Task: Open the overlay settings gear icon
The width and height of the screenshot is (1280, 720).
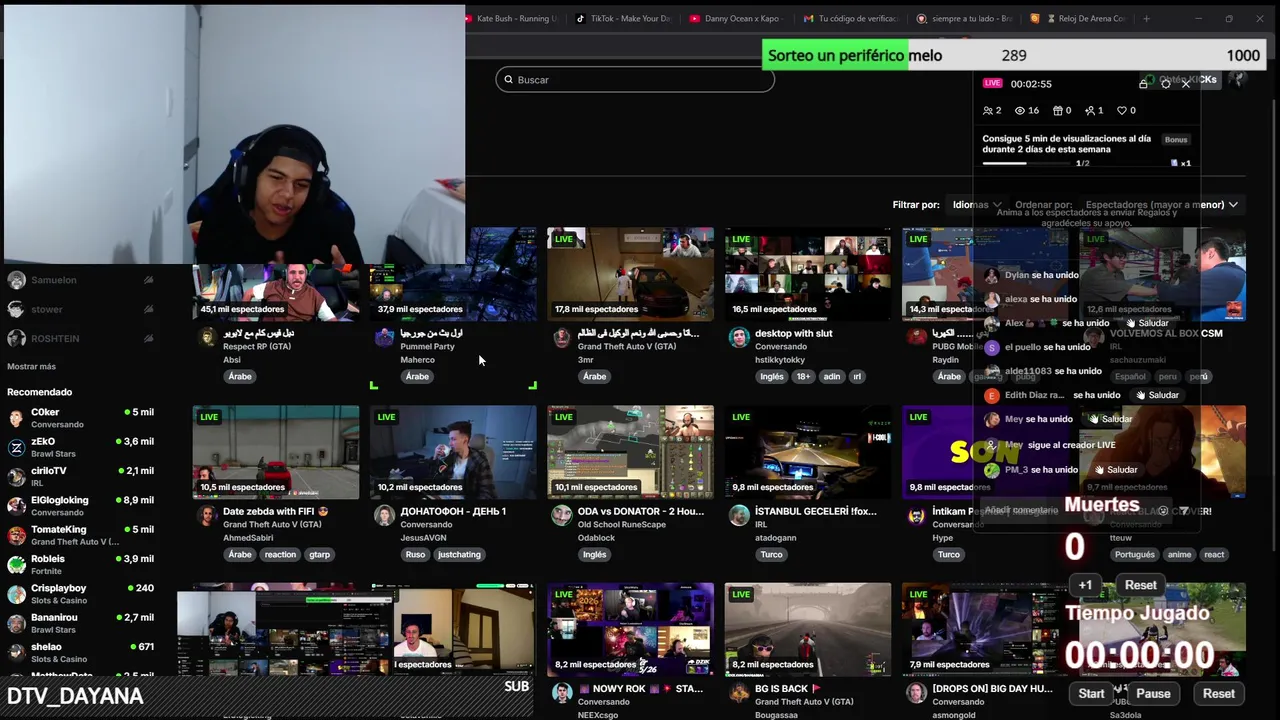Action: coord(1165,84)
